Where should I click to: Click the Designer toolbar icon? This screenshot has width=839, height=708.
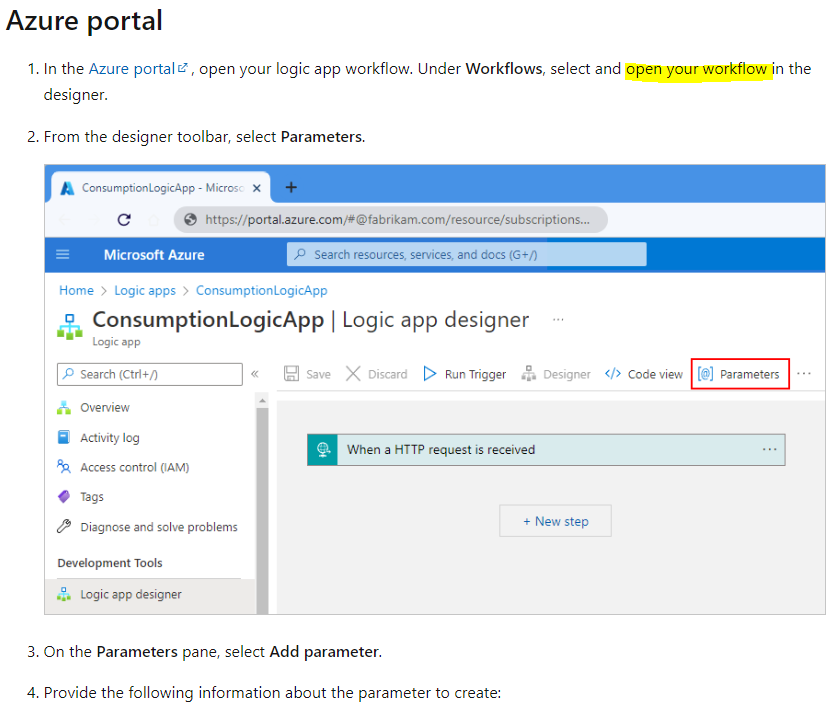tap(529, 374)
